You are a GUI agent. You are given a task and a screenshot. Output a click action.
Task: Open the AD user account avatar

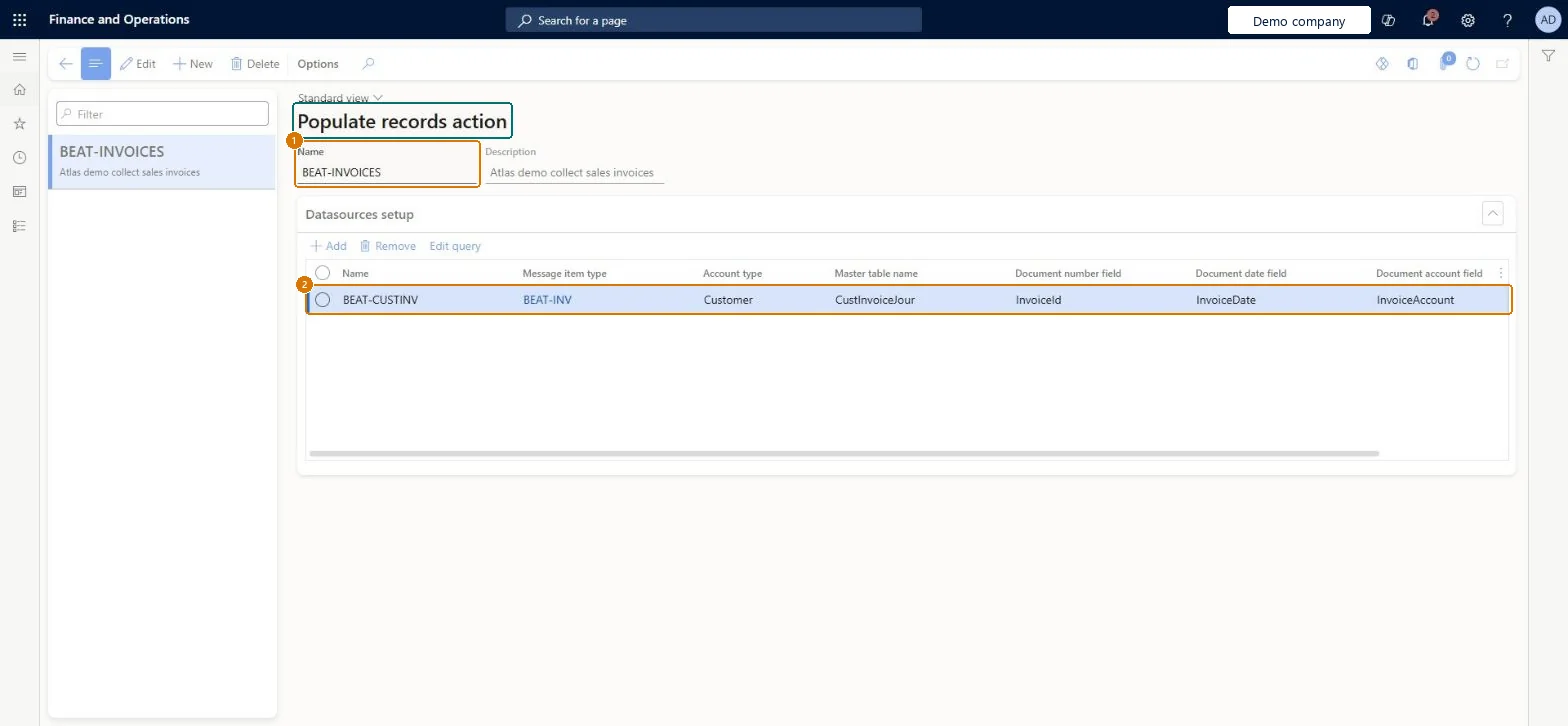click(x=1547, y=20)
